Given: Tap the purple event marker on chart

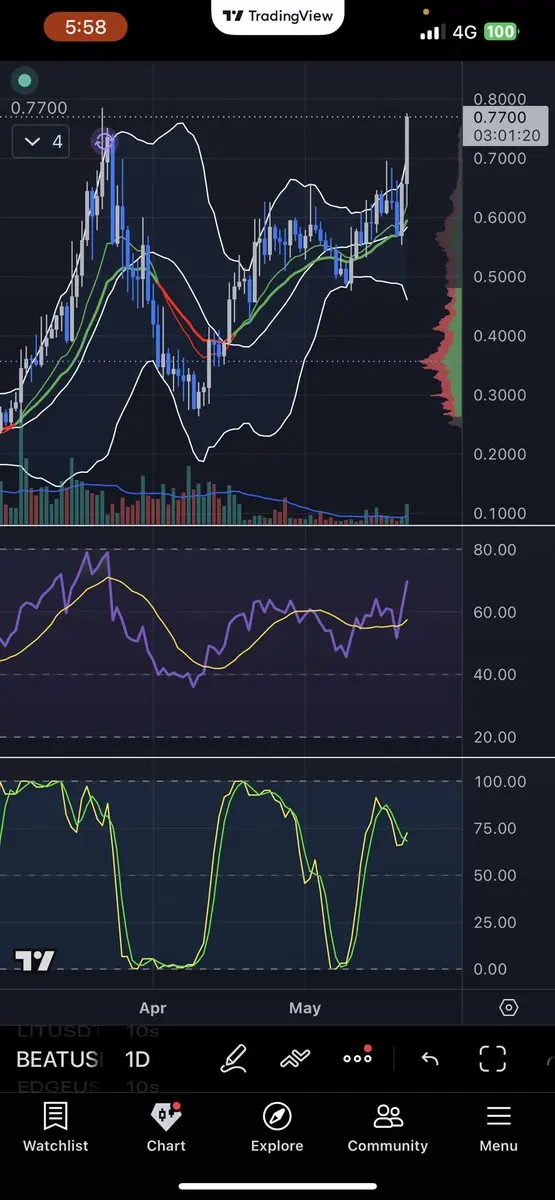Looking at the screenshot, I should [x=104, y=142].
